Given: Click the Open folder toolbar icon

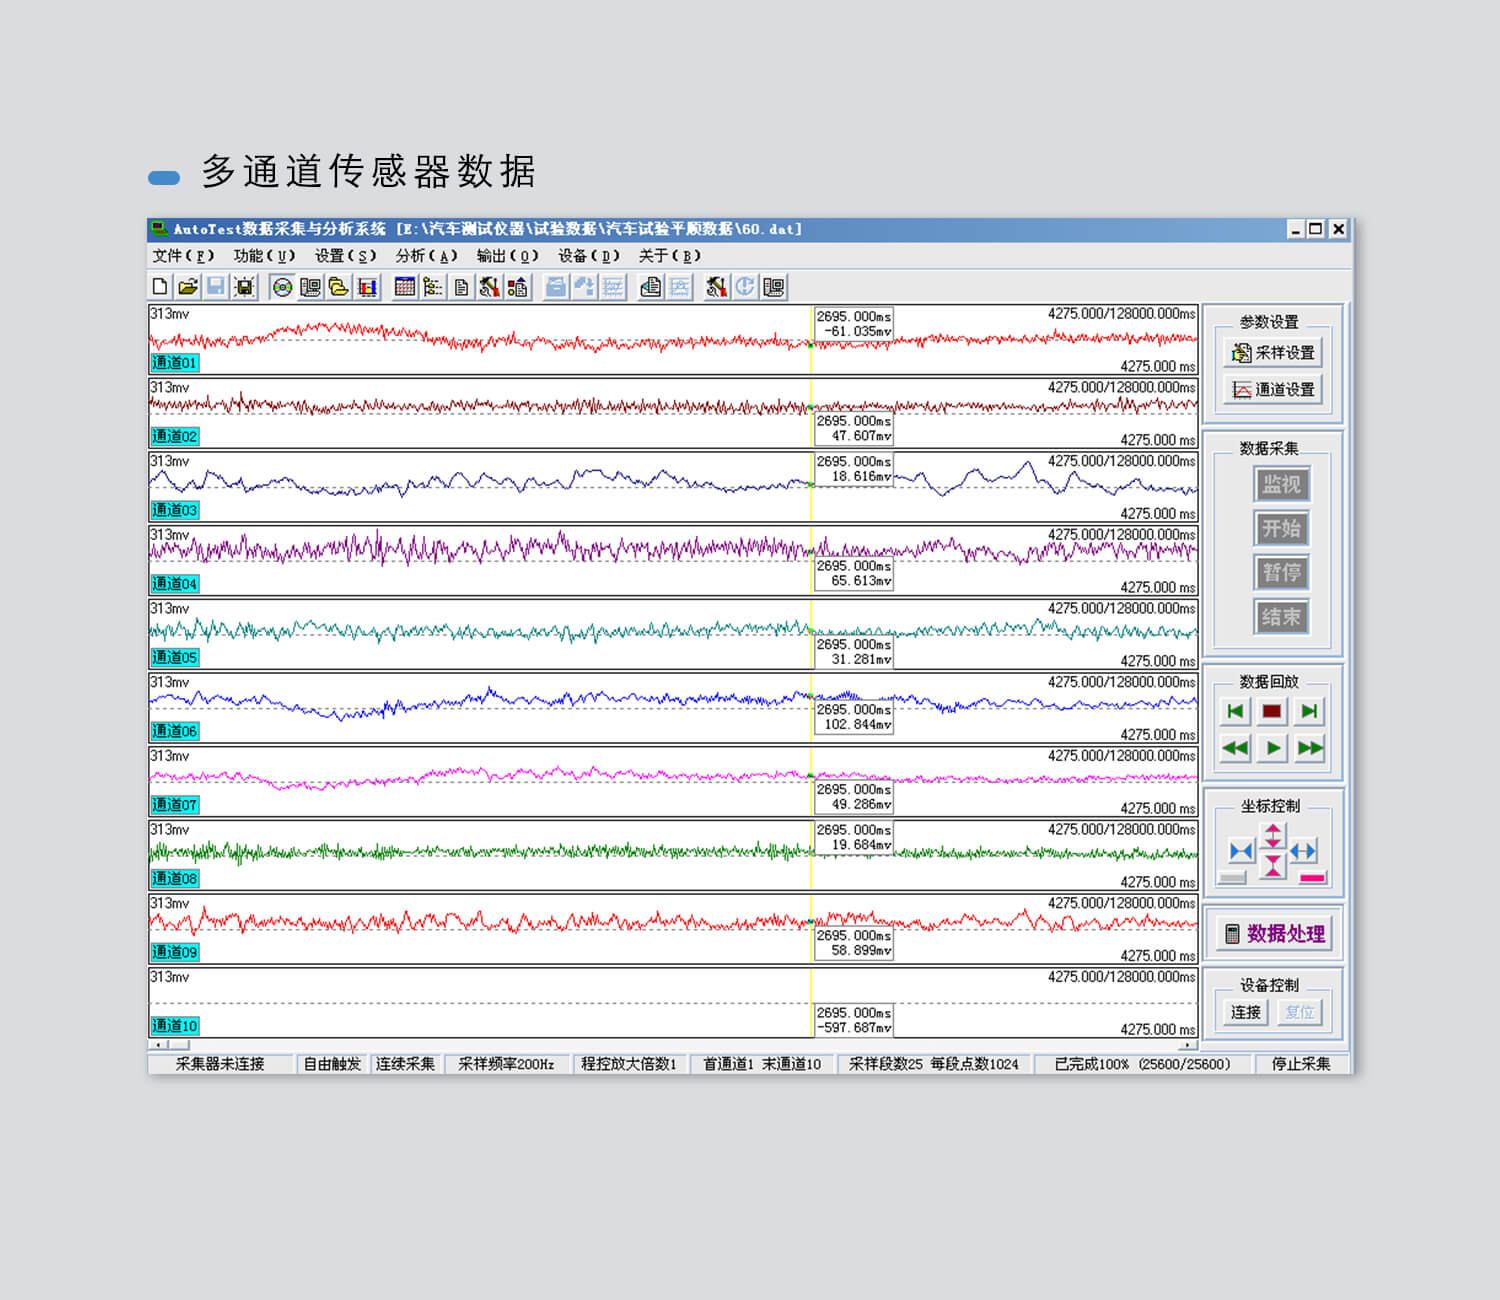Looking at the screenshot, I should (x=188, y=287).
